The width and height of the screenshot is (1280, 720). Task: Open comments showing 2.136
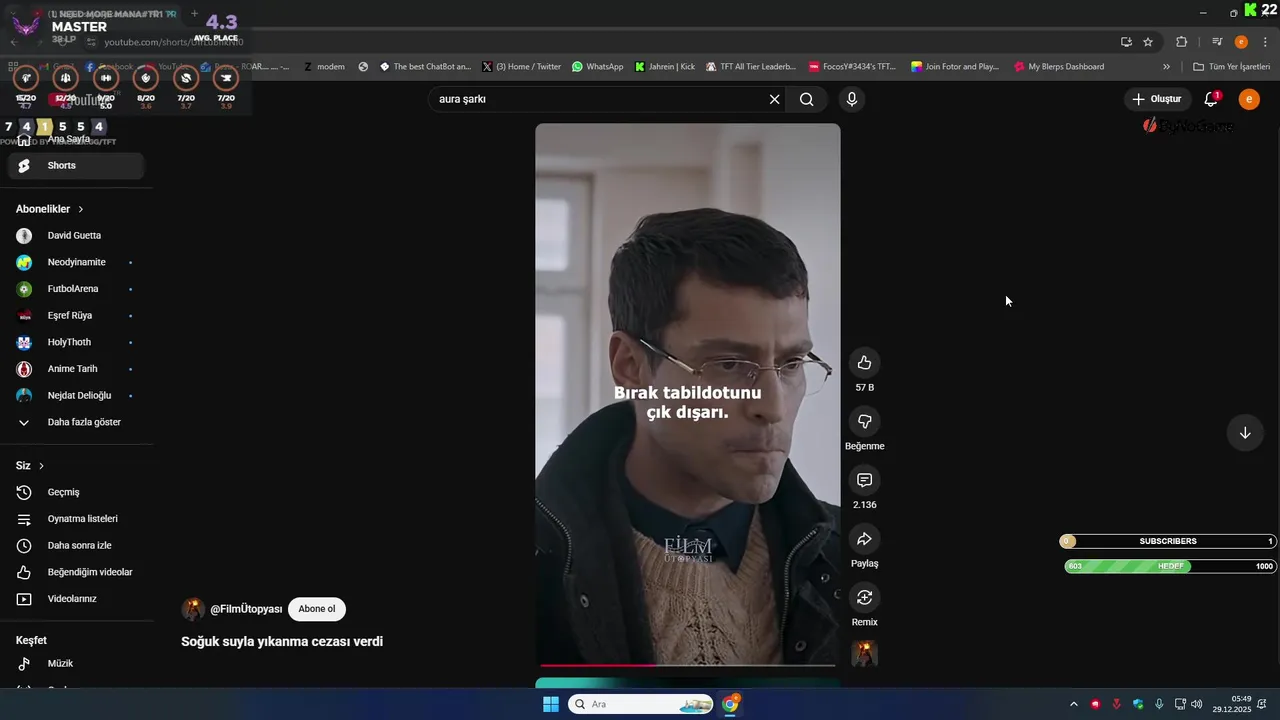(x=864, y=480)
